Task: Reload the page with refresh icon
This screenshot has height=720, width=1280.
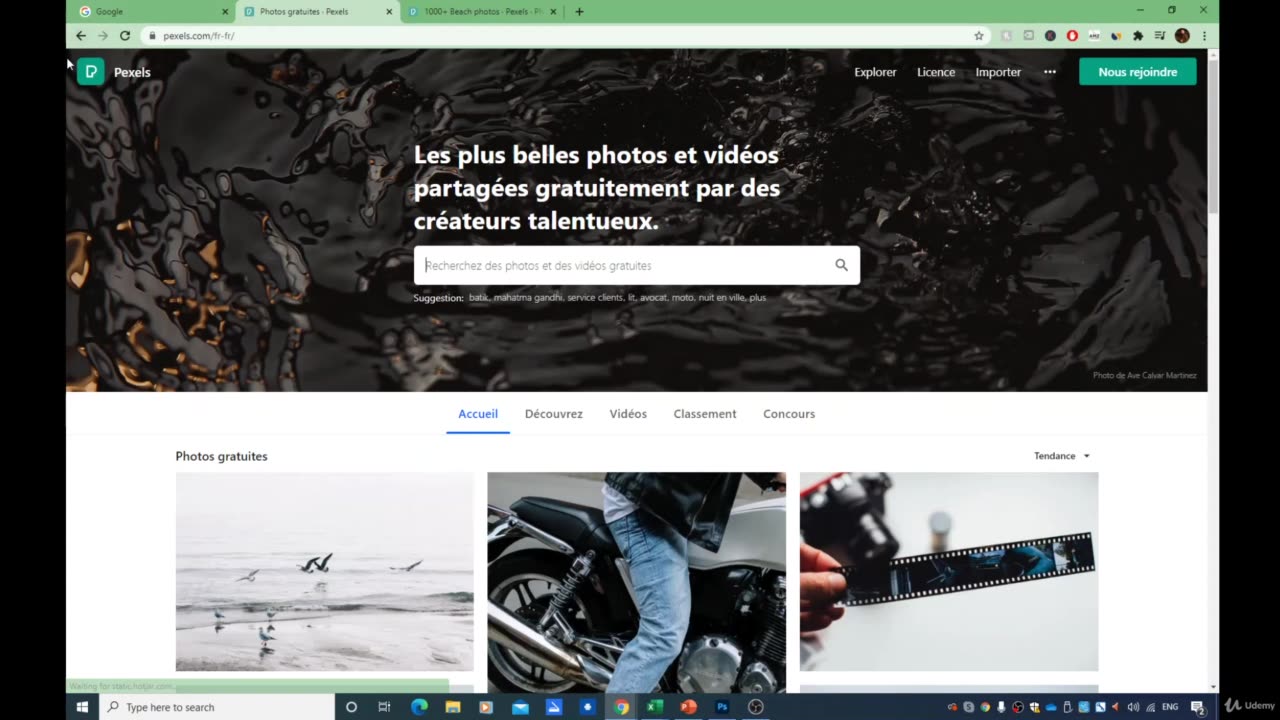Action: tap(125, 35)
